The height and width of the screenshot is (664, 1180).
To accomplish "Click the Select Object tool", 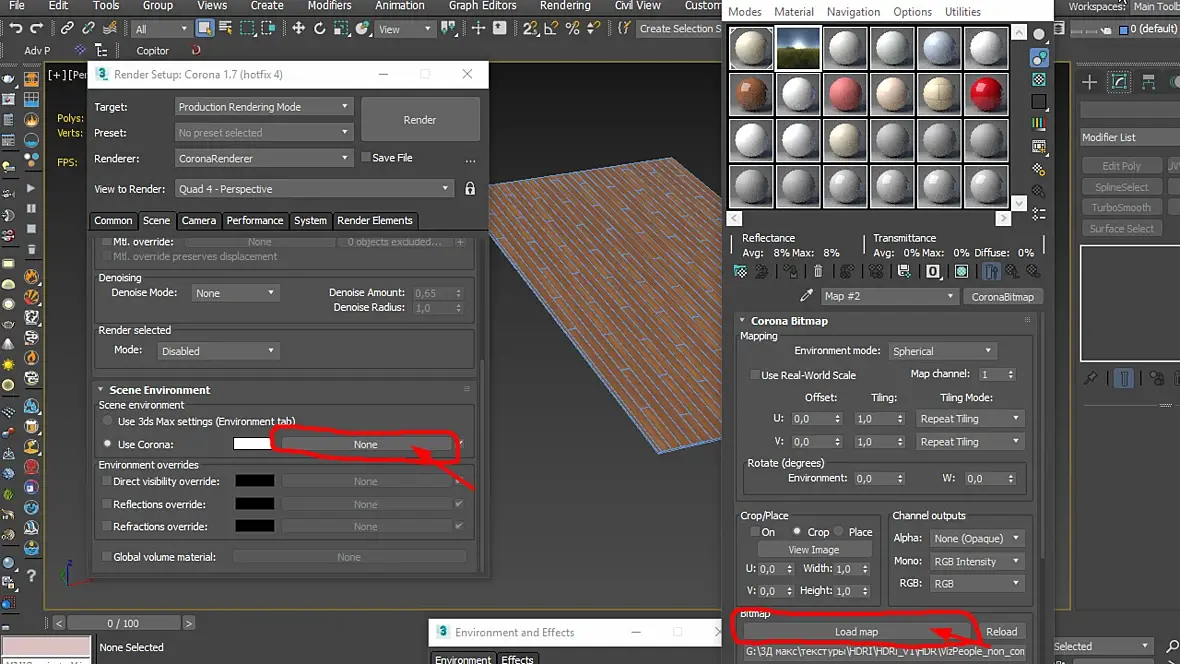I will (205, 29).
